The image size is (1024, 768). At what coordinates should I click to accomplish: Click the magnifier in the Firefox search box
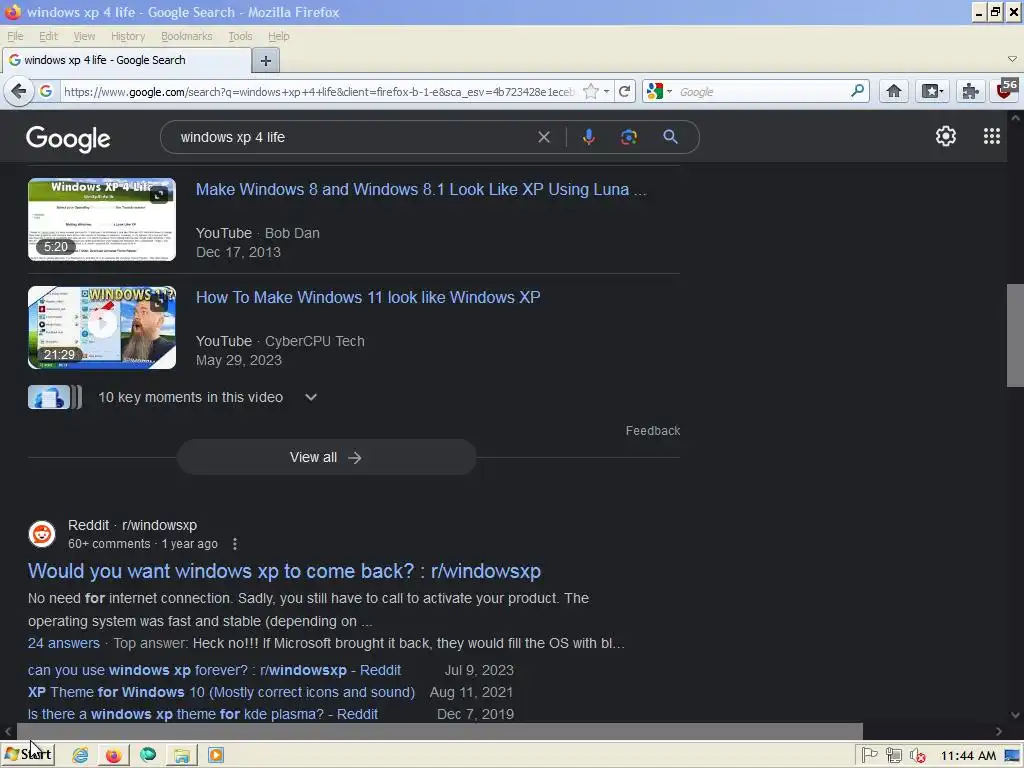[857, 91]
